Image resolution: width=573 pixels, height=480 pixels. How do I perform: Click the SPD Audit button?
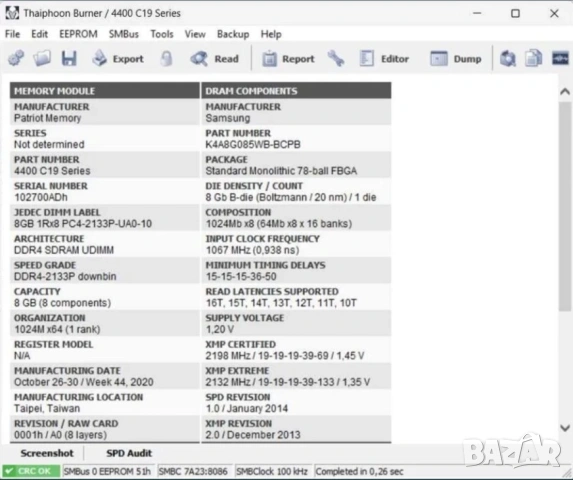click(x=129, y=453)
